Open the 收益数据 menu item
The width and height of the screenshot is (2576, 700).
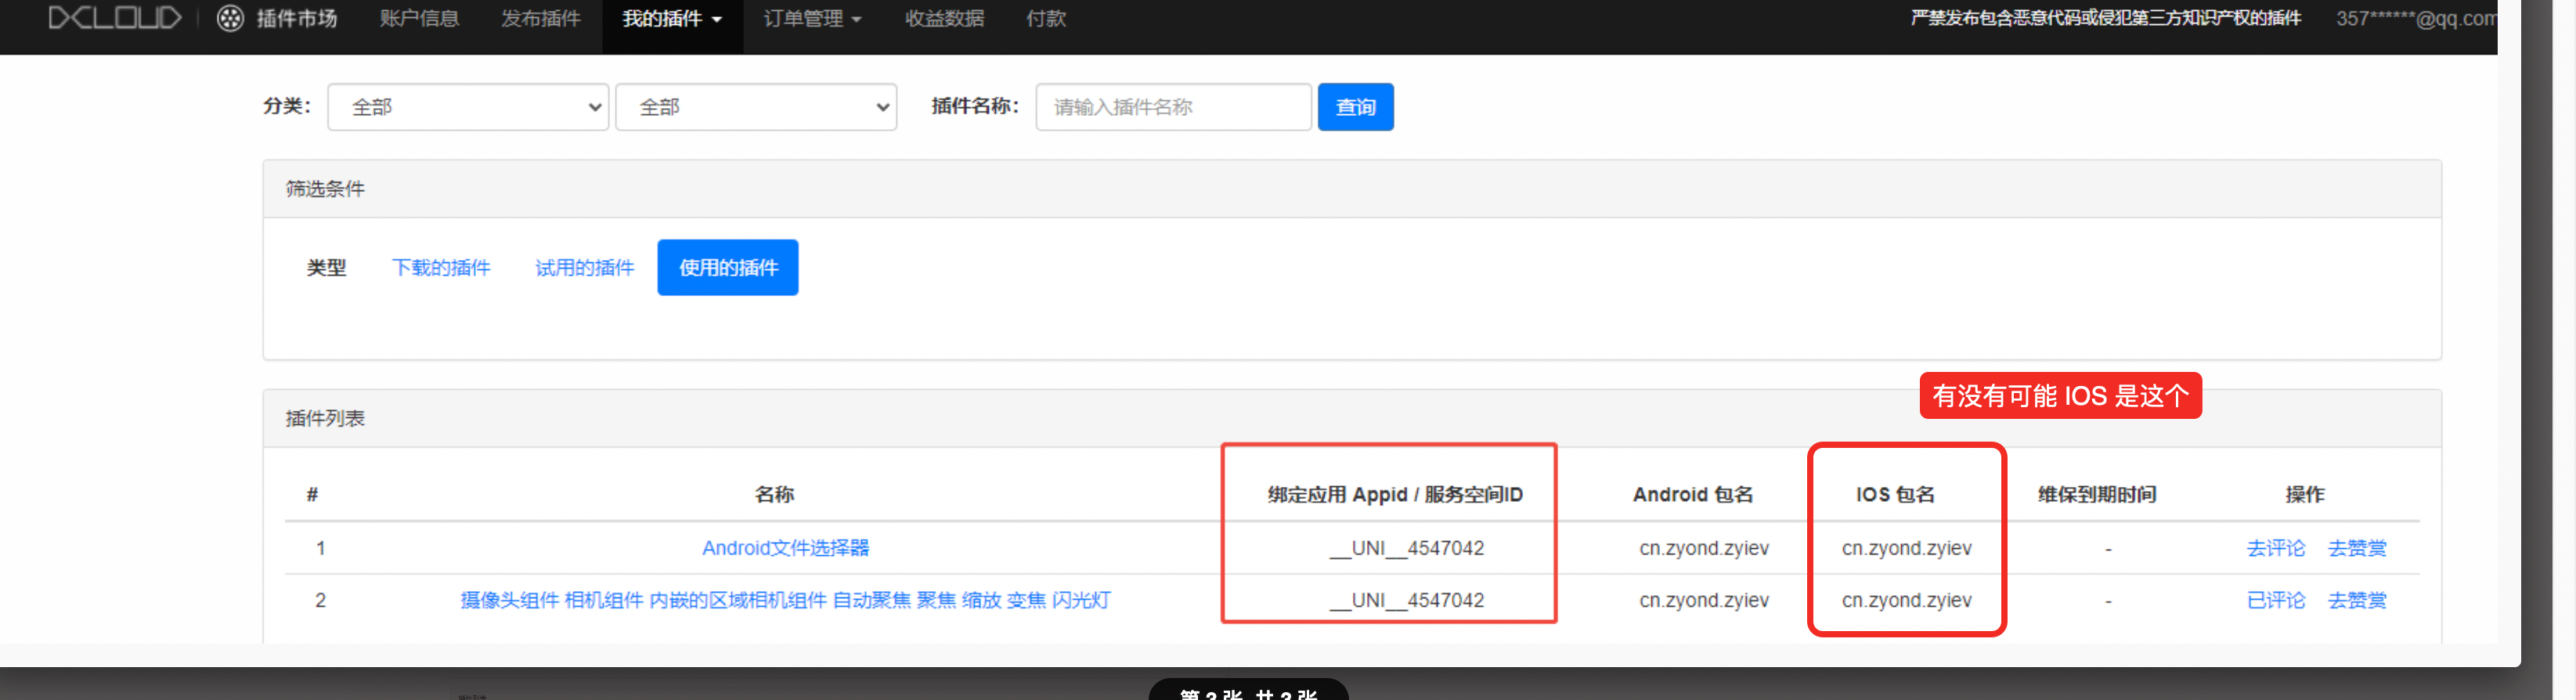(x=944, y=18)
